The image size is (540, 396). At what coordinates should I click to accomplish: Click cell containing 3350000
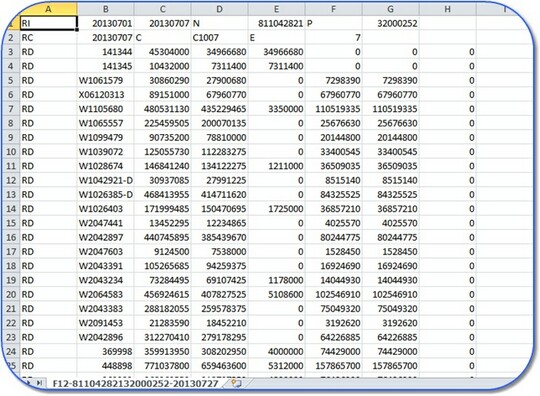276,109
